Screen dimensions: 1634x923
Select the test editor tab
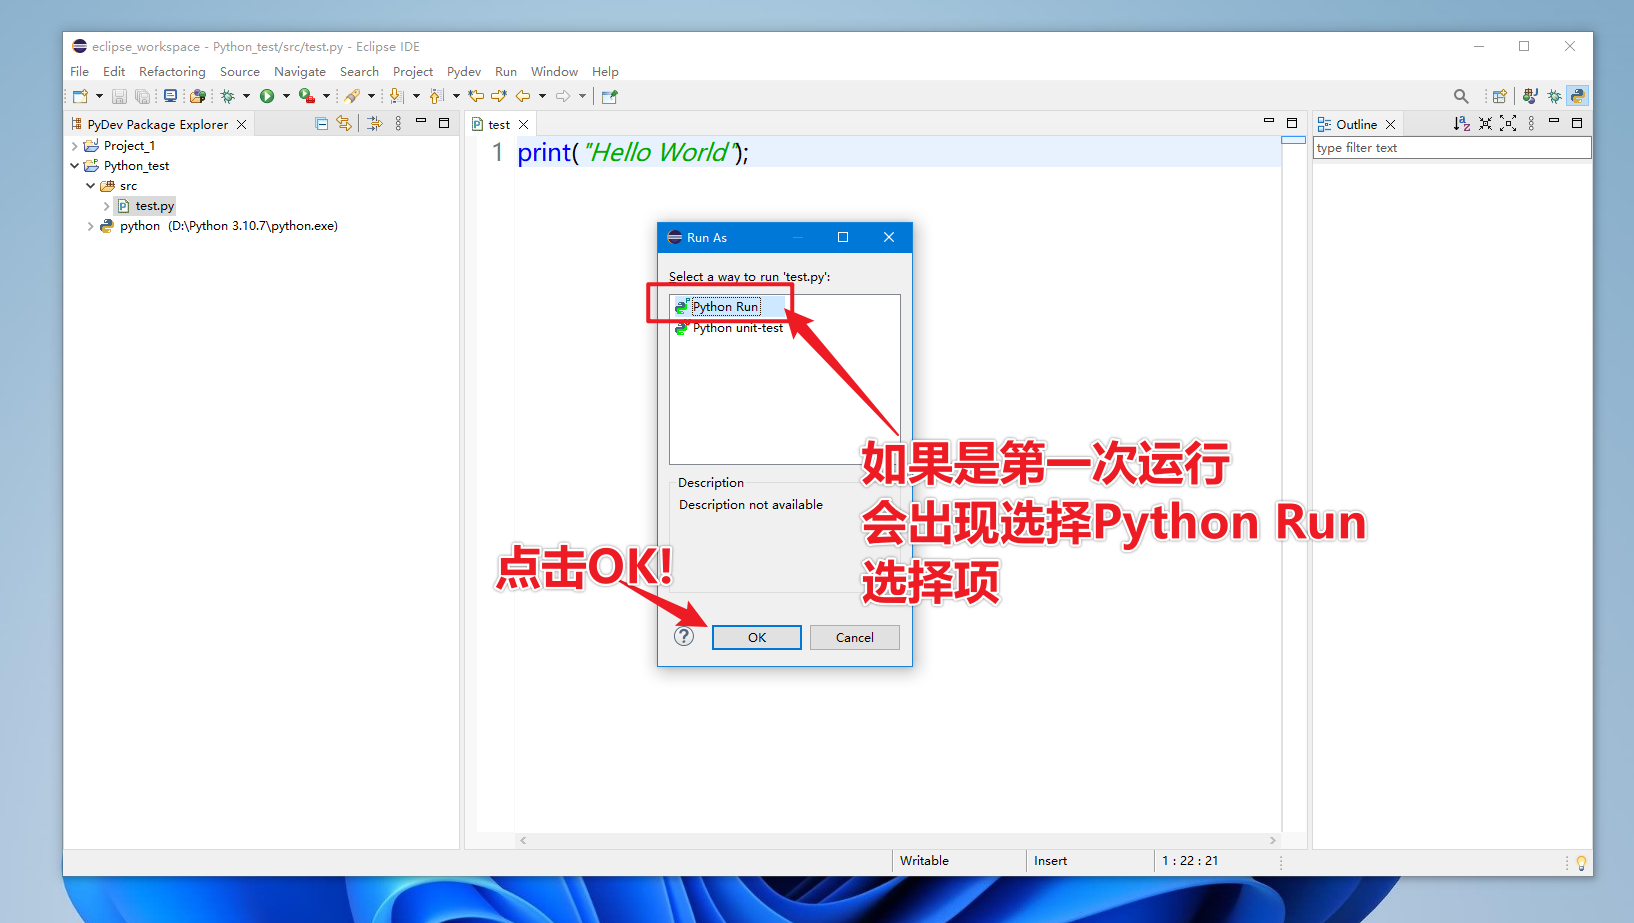(499, 124)
